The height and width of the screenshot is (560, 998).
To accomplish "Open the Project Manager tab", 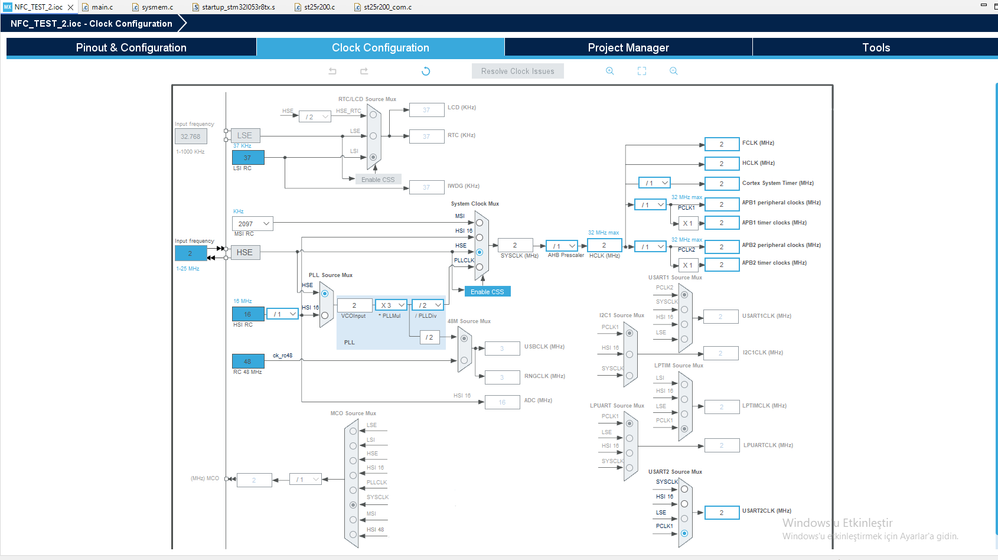I will pyautogui.click(x=628, y=48).
